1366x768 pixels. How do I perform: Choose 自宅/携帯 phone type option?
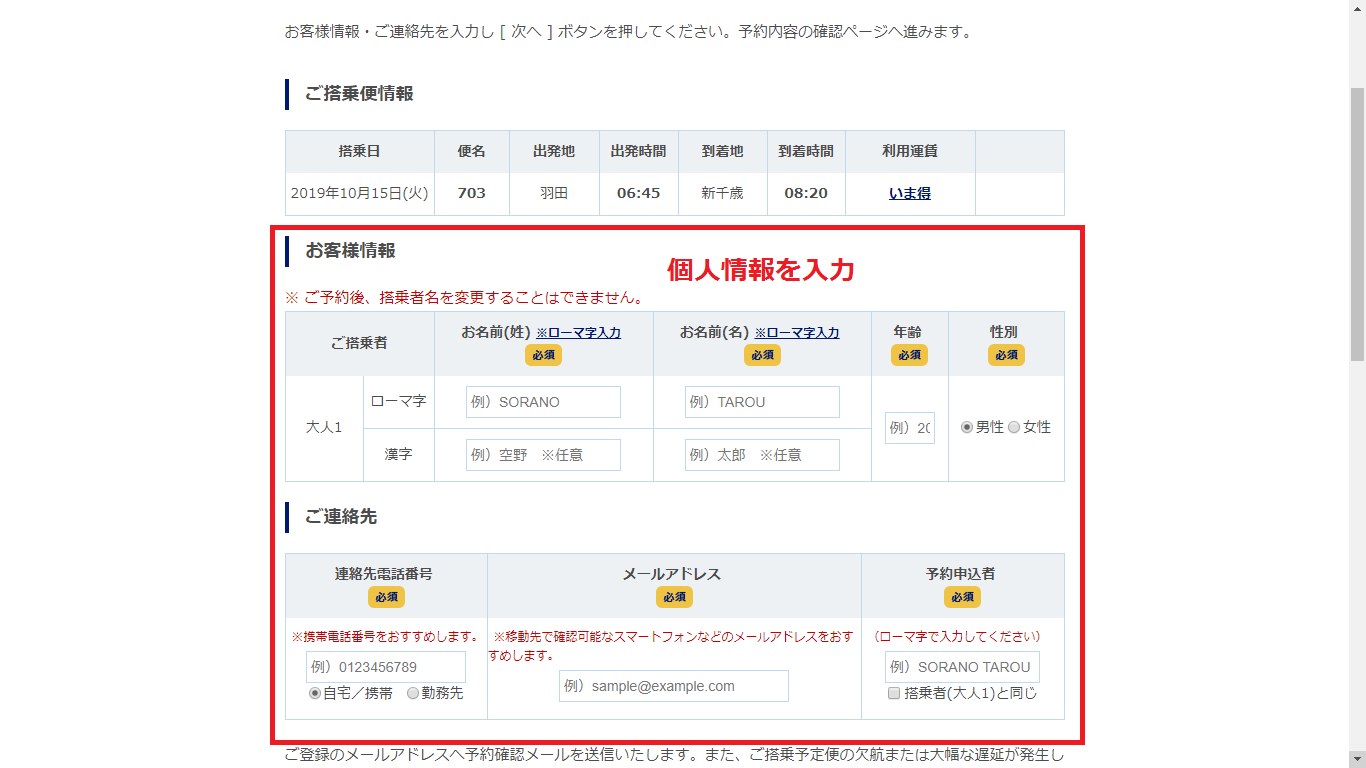[x=315, y=693]
